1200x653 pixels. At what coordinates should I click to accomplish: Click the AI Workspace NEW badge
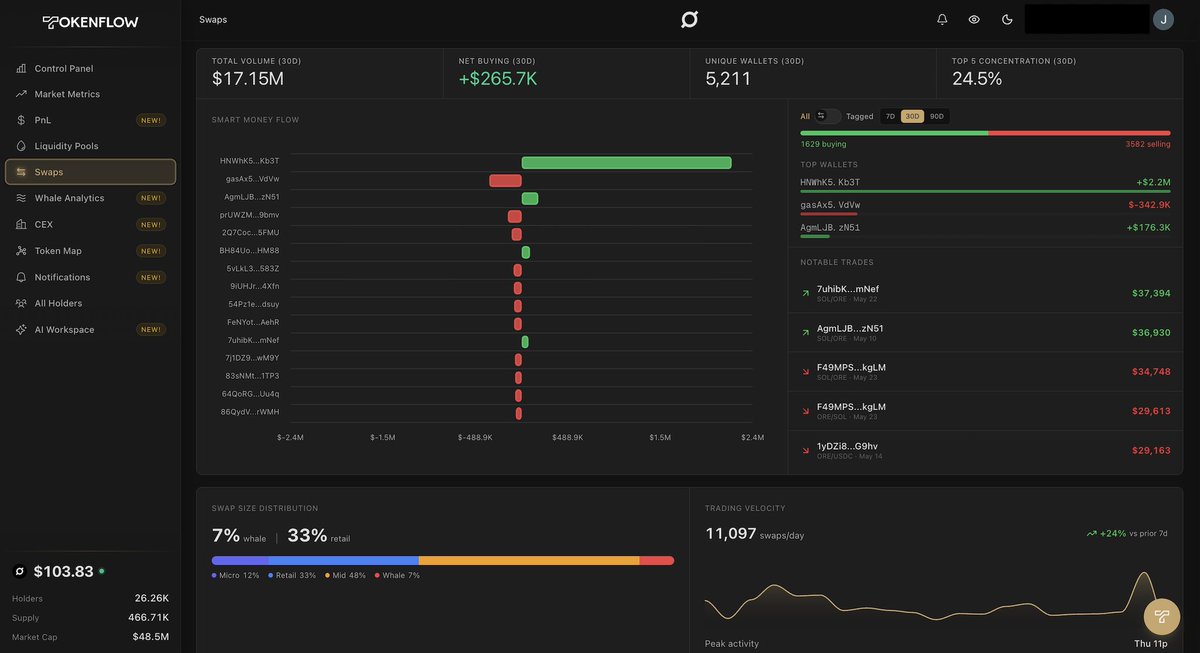[x=151, y=329]
